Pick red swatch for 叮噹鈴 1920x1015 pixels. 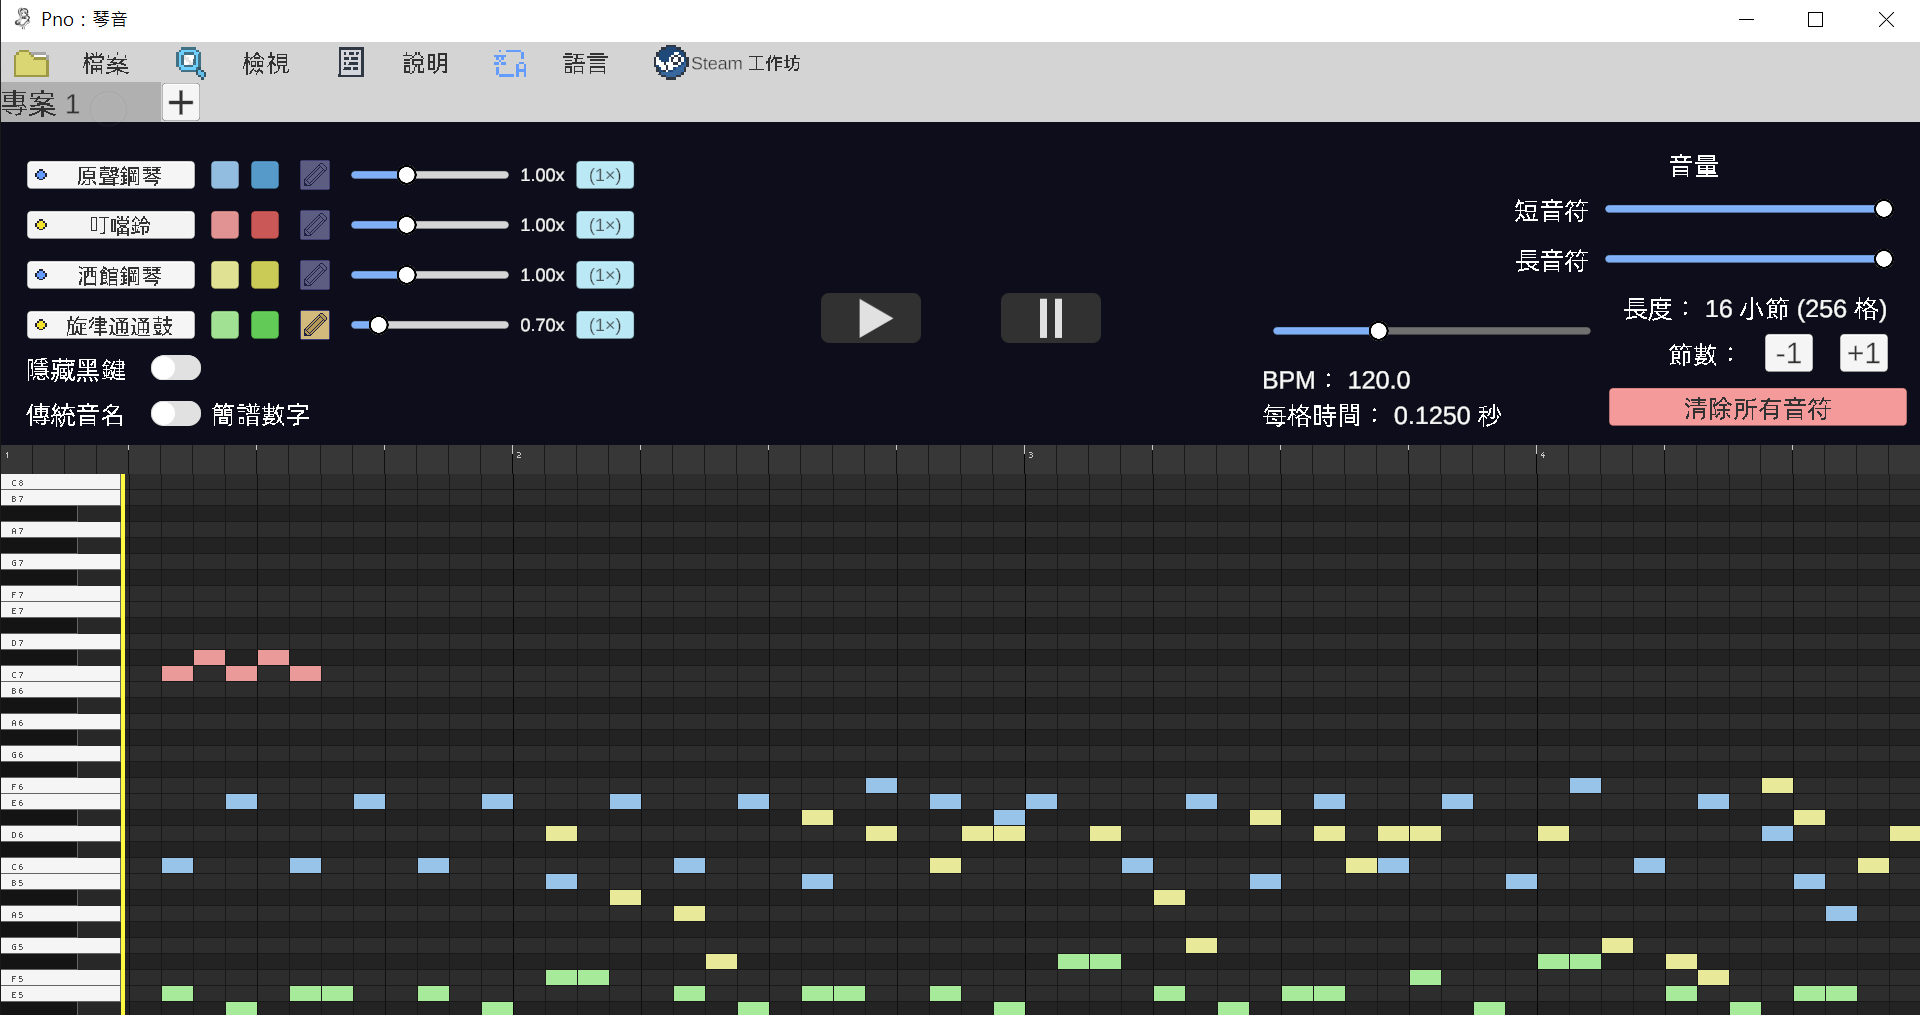265,225
